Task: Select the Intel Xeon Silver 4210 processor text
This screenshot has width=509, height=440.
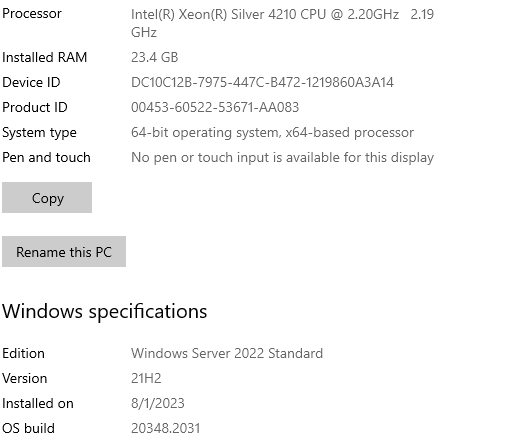Action: pos(282,23)
